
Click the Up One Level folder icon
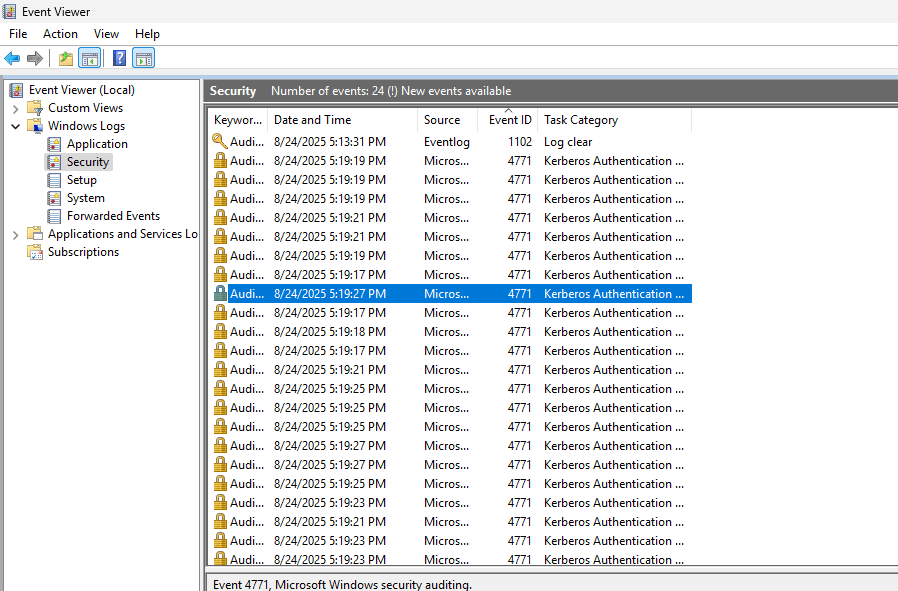point(66,58)
